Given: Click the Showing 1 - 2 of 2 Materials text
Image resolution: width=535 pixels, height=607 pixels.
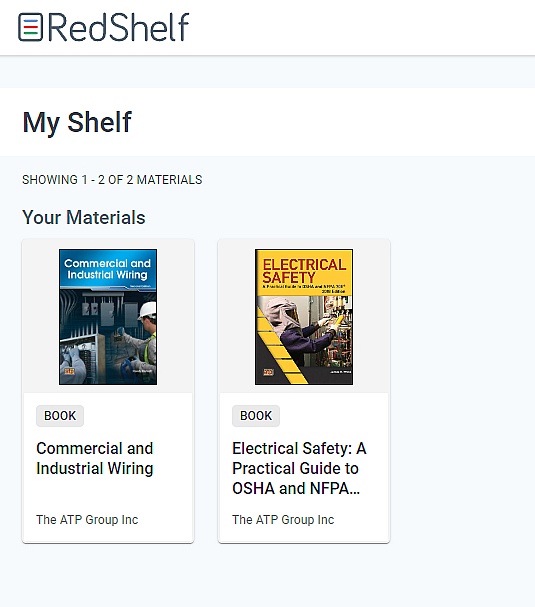Looking at the screenshot, I should pos(112,180).
